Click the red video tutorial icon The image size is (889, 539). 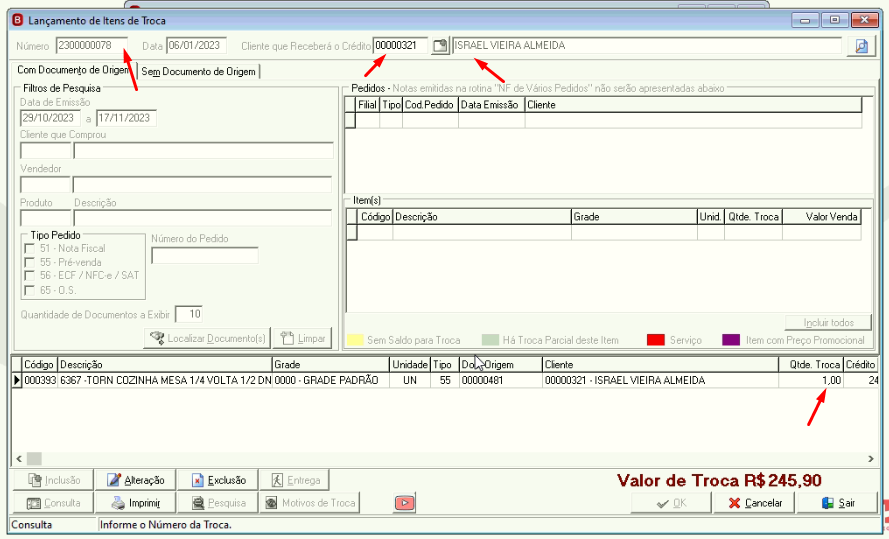coord(404,503)
